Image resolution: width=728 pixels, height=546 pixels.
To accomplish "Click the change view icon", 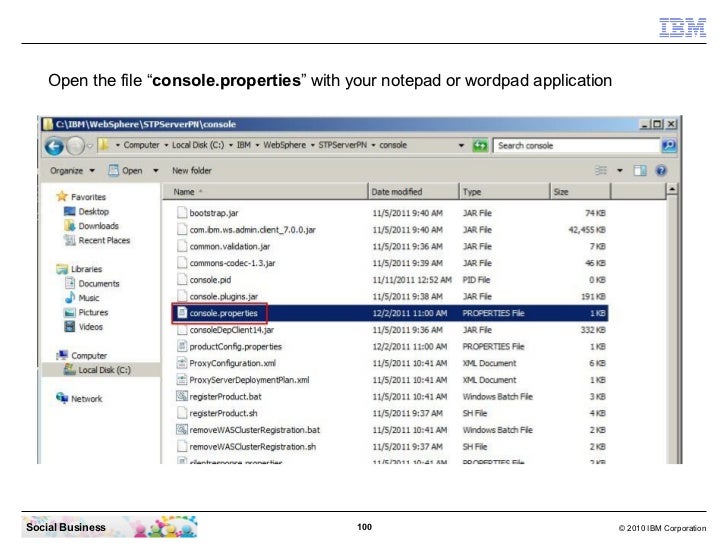I will pos(601,170).
